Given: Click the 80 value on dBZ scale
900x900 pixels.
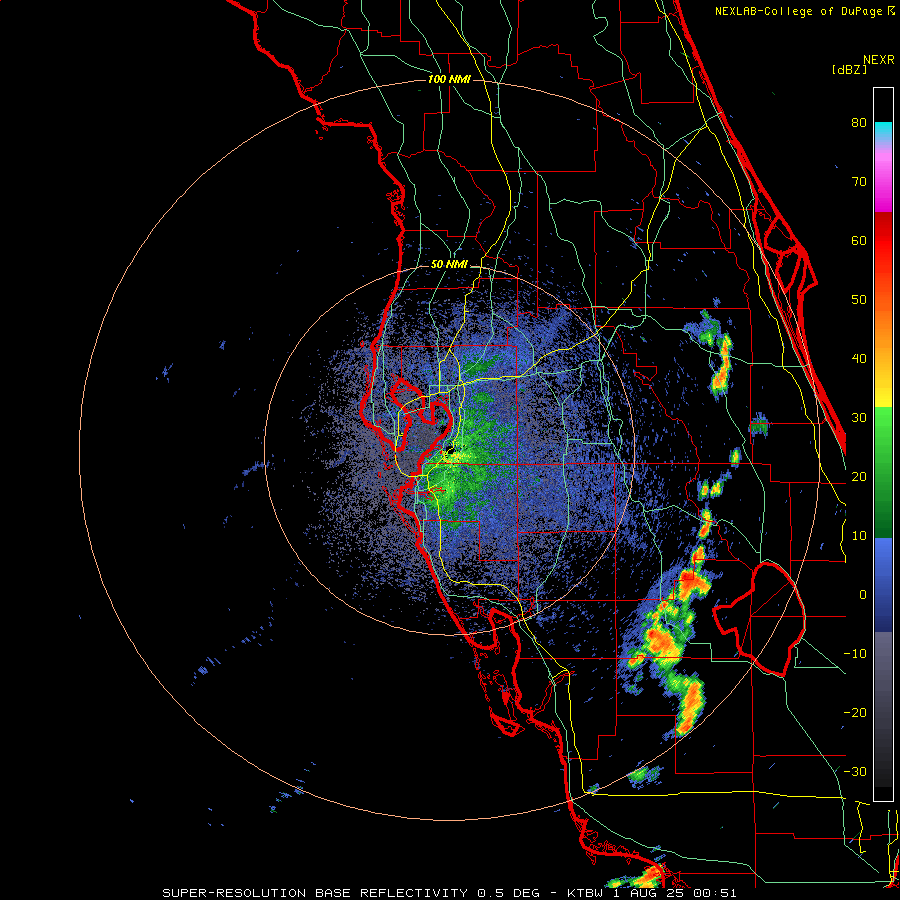Looking at the screenshot, I should (x=859, y=122).
